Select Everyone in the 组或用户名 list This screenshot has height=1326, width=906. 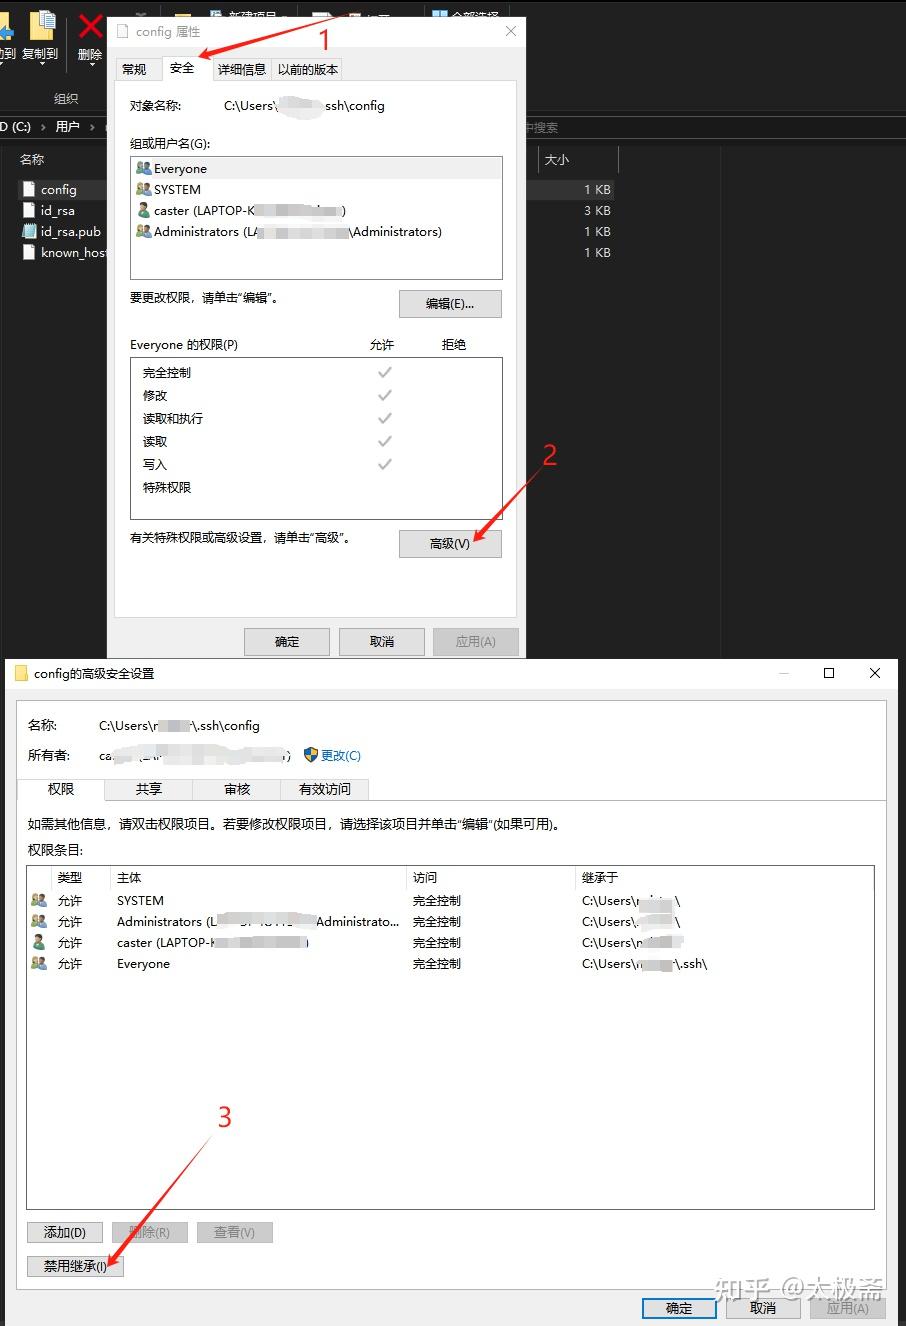point(316,168)
